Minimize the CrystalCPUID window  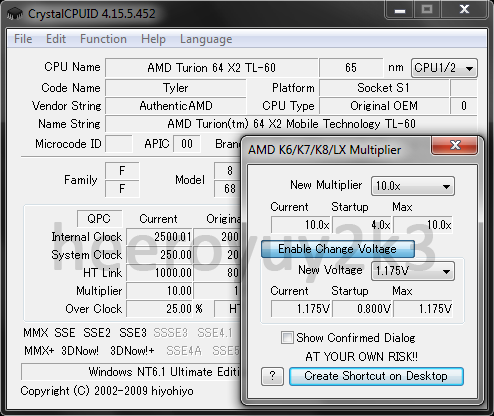(400, 10)
